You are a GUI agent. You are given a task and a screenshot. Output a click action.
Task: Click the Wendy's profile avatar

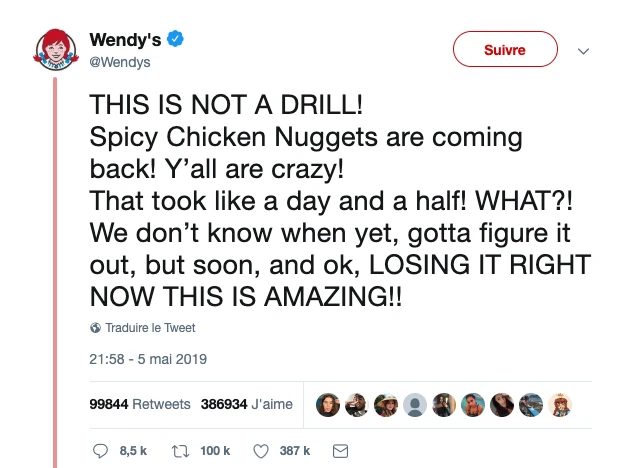(57, 50)
